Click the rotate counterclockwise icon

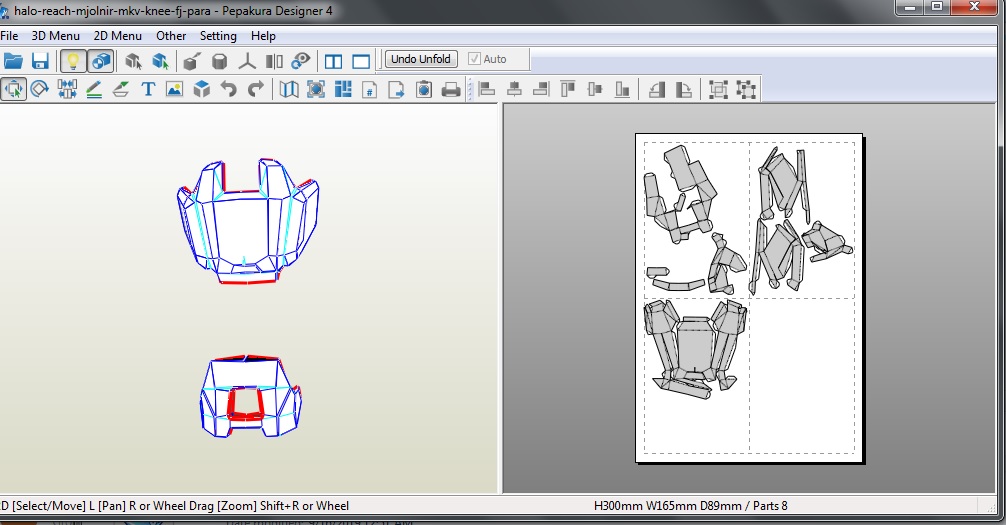(656, 89)
